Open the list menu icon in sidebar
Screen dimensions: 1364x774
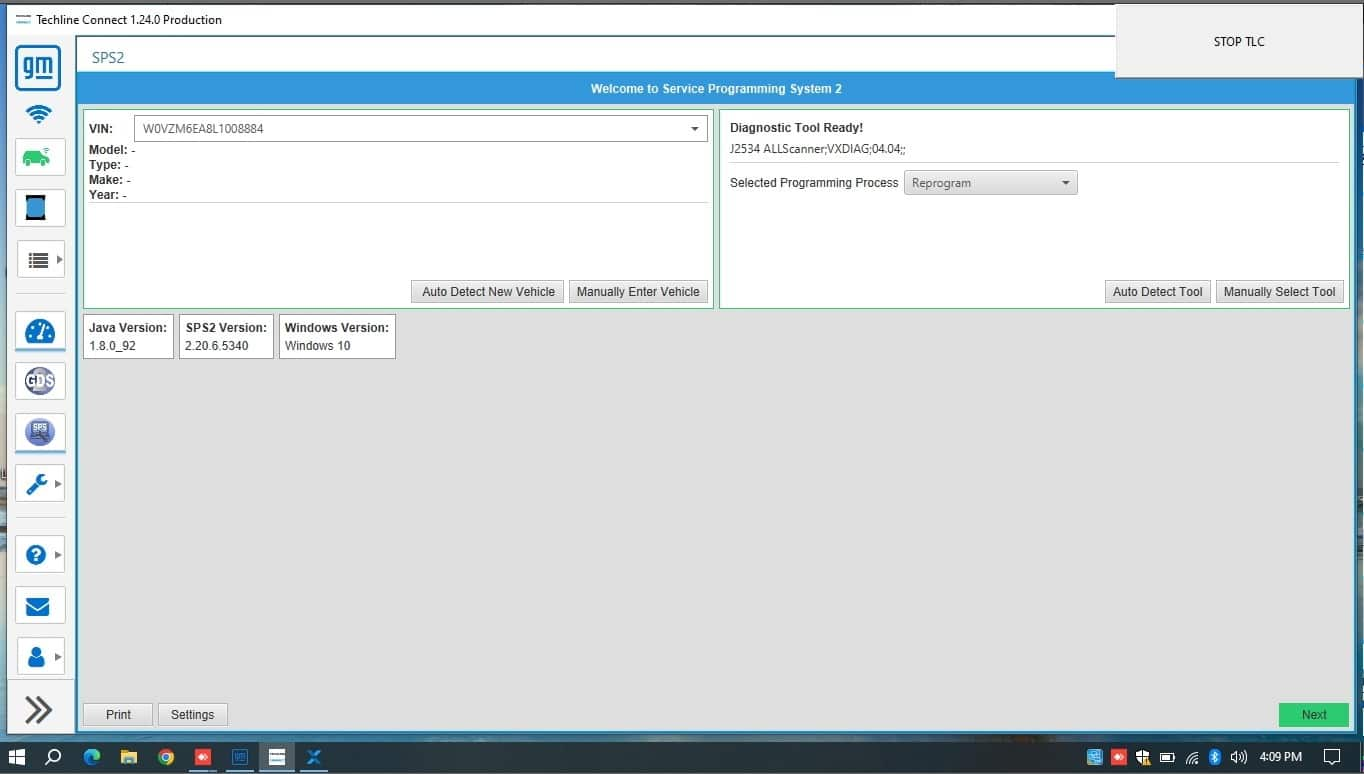(39, 260)
